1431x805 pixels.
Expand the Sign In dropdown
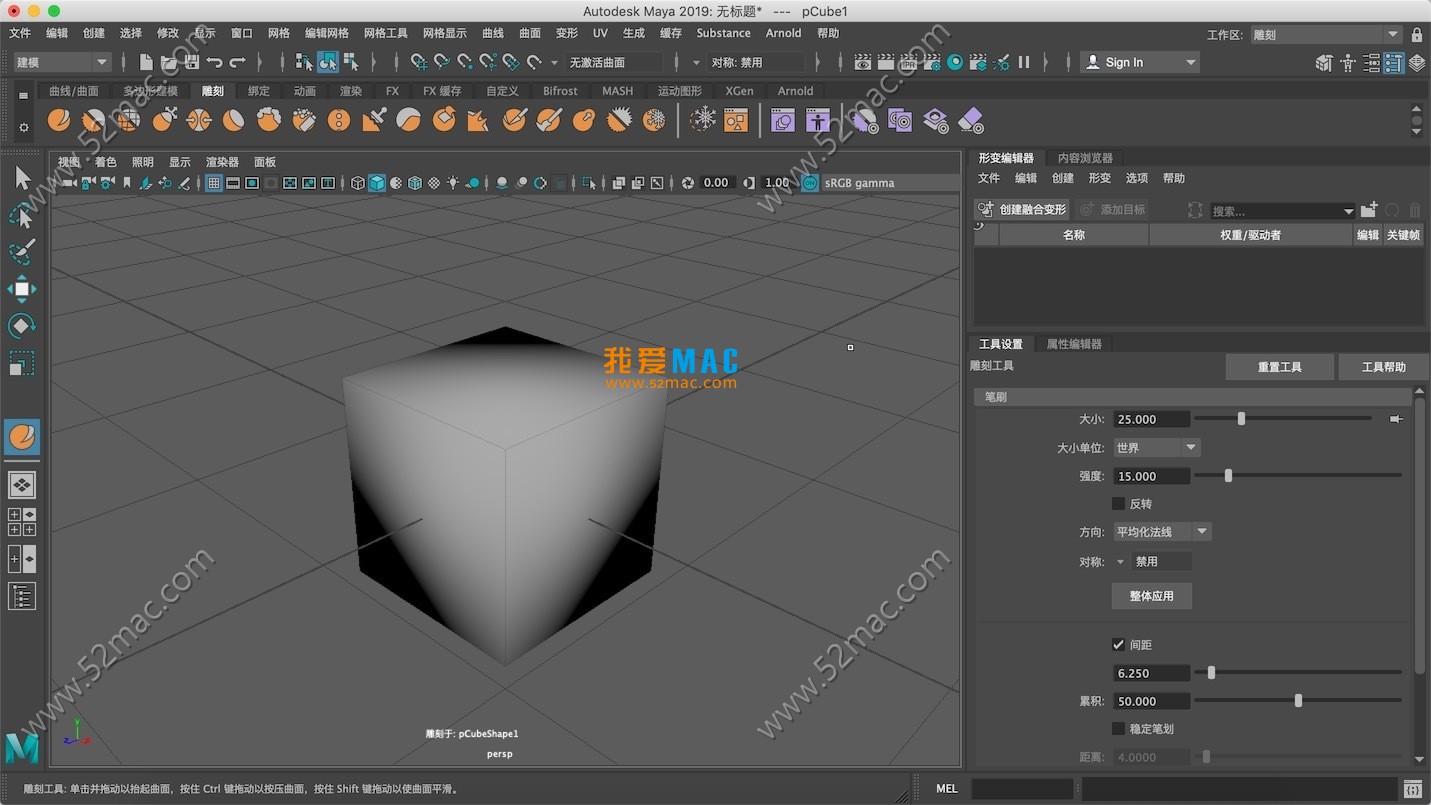coord(1140,62)
